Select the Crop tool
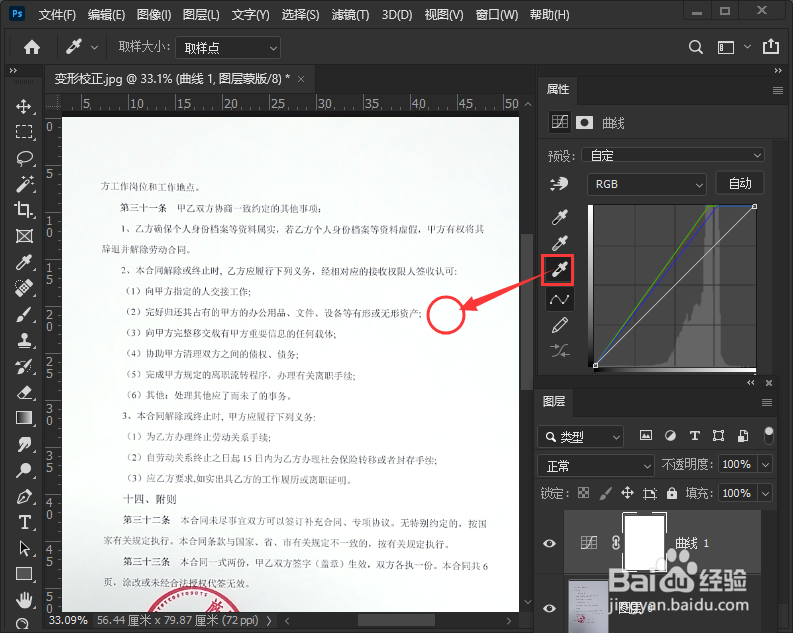The image size is (793, 633). (24, 209)
